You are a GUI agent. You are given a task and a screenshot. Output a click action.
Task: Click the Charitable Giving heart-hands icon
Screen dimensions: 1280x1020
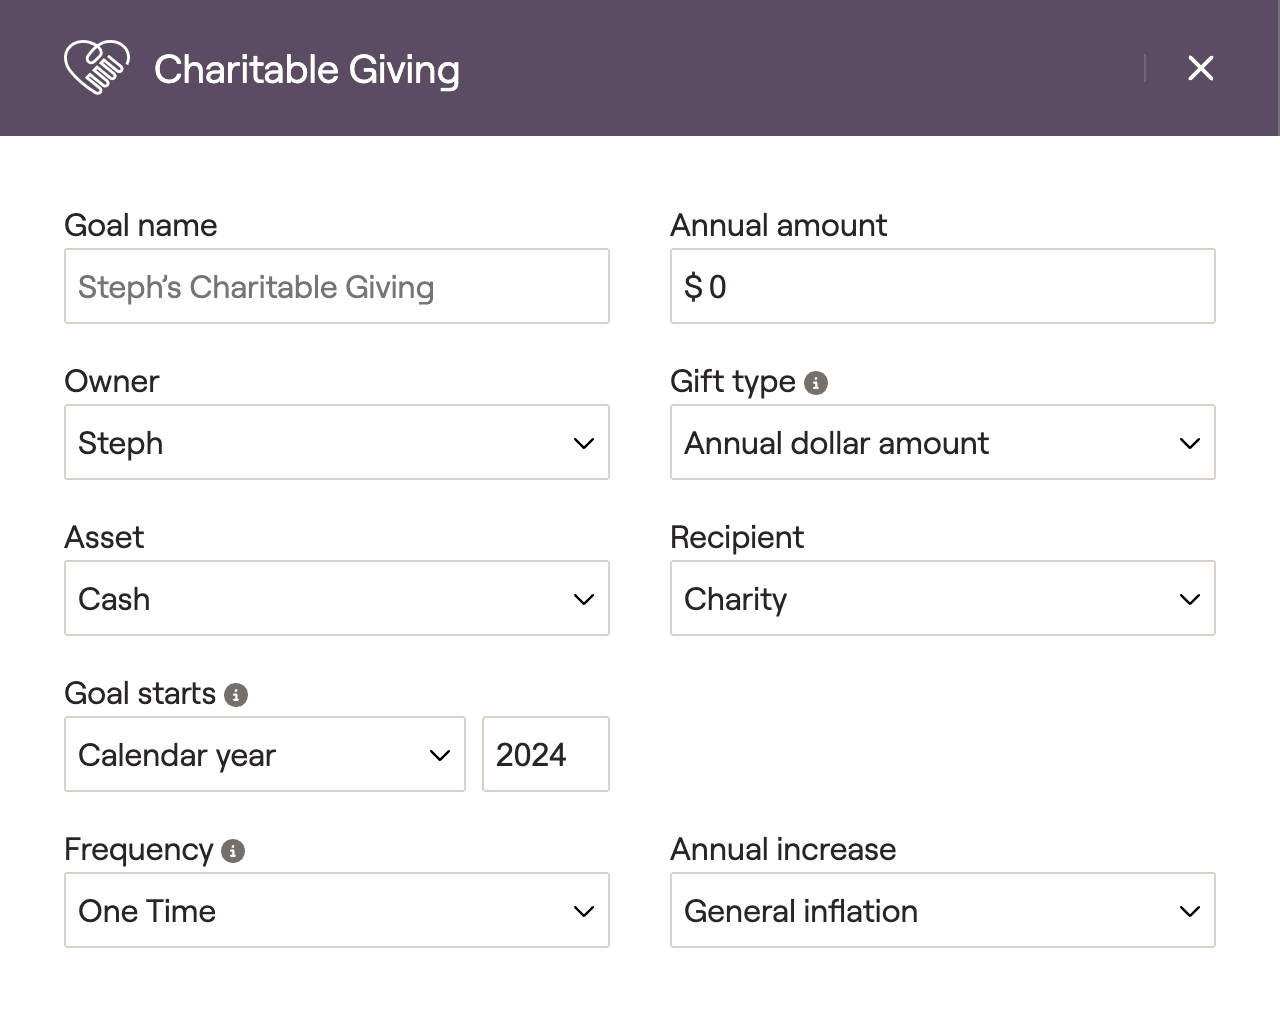pyautogui.click(x=96, y=68)
